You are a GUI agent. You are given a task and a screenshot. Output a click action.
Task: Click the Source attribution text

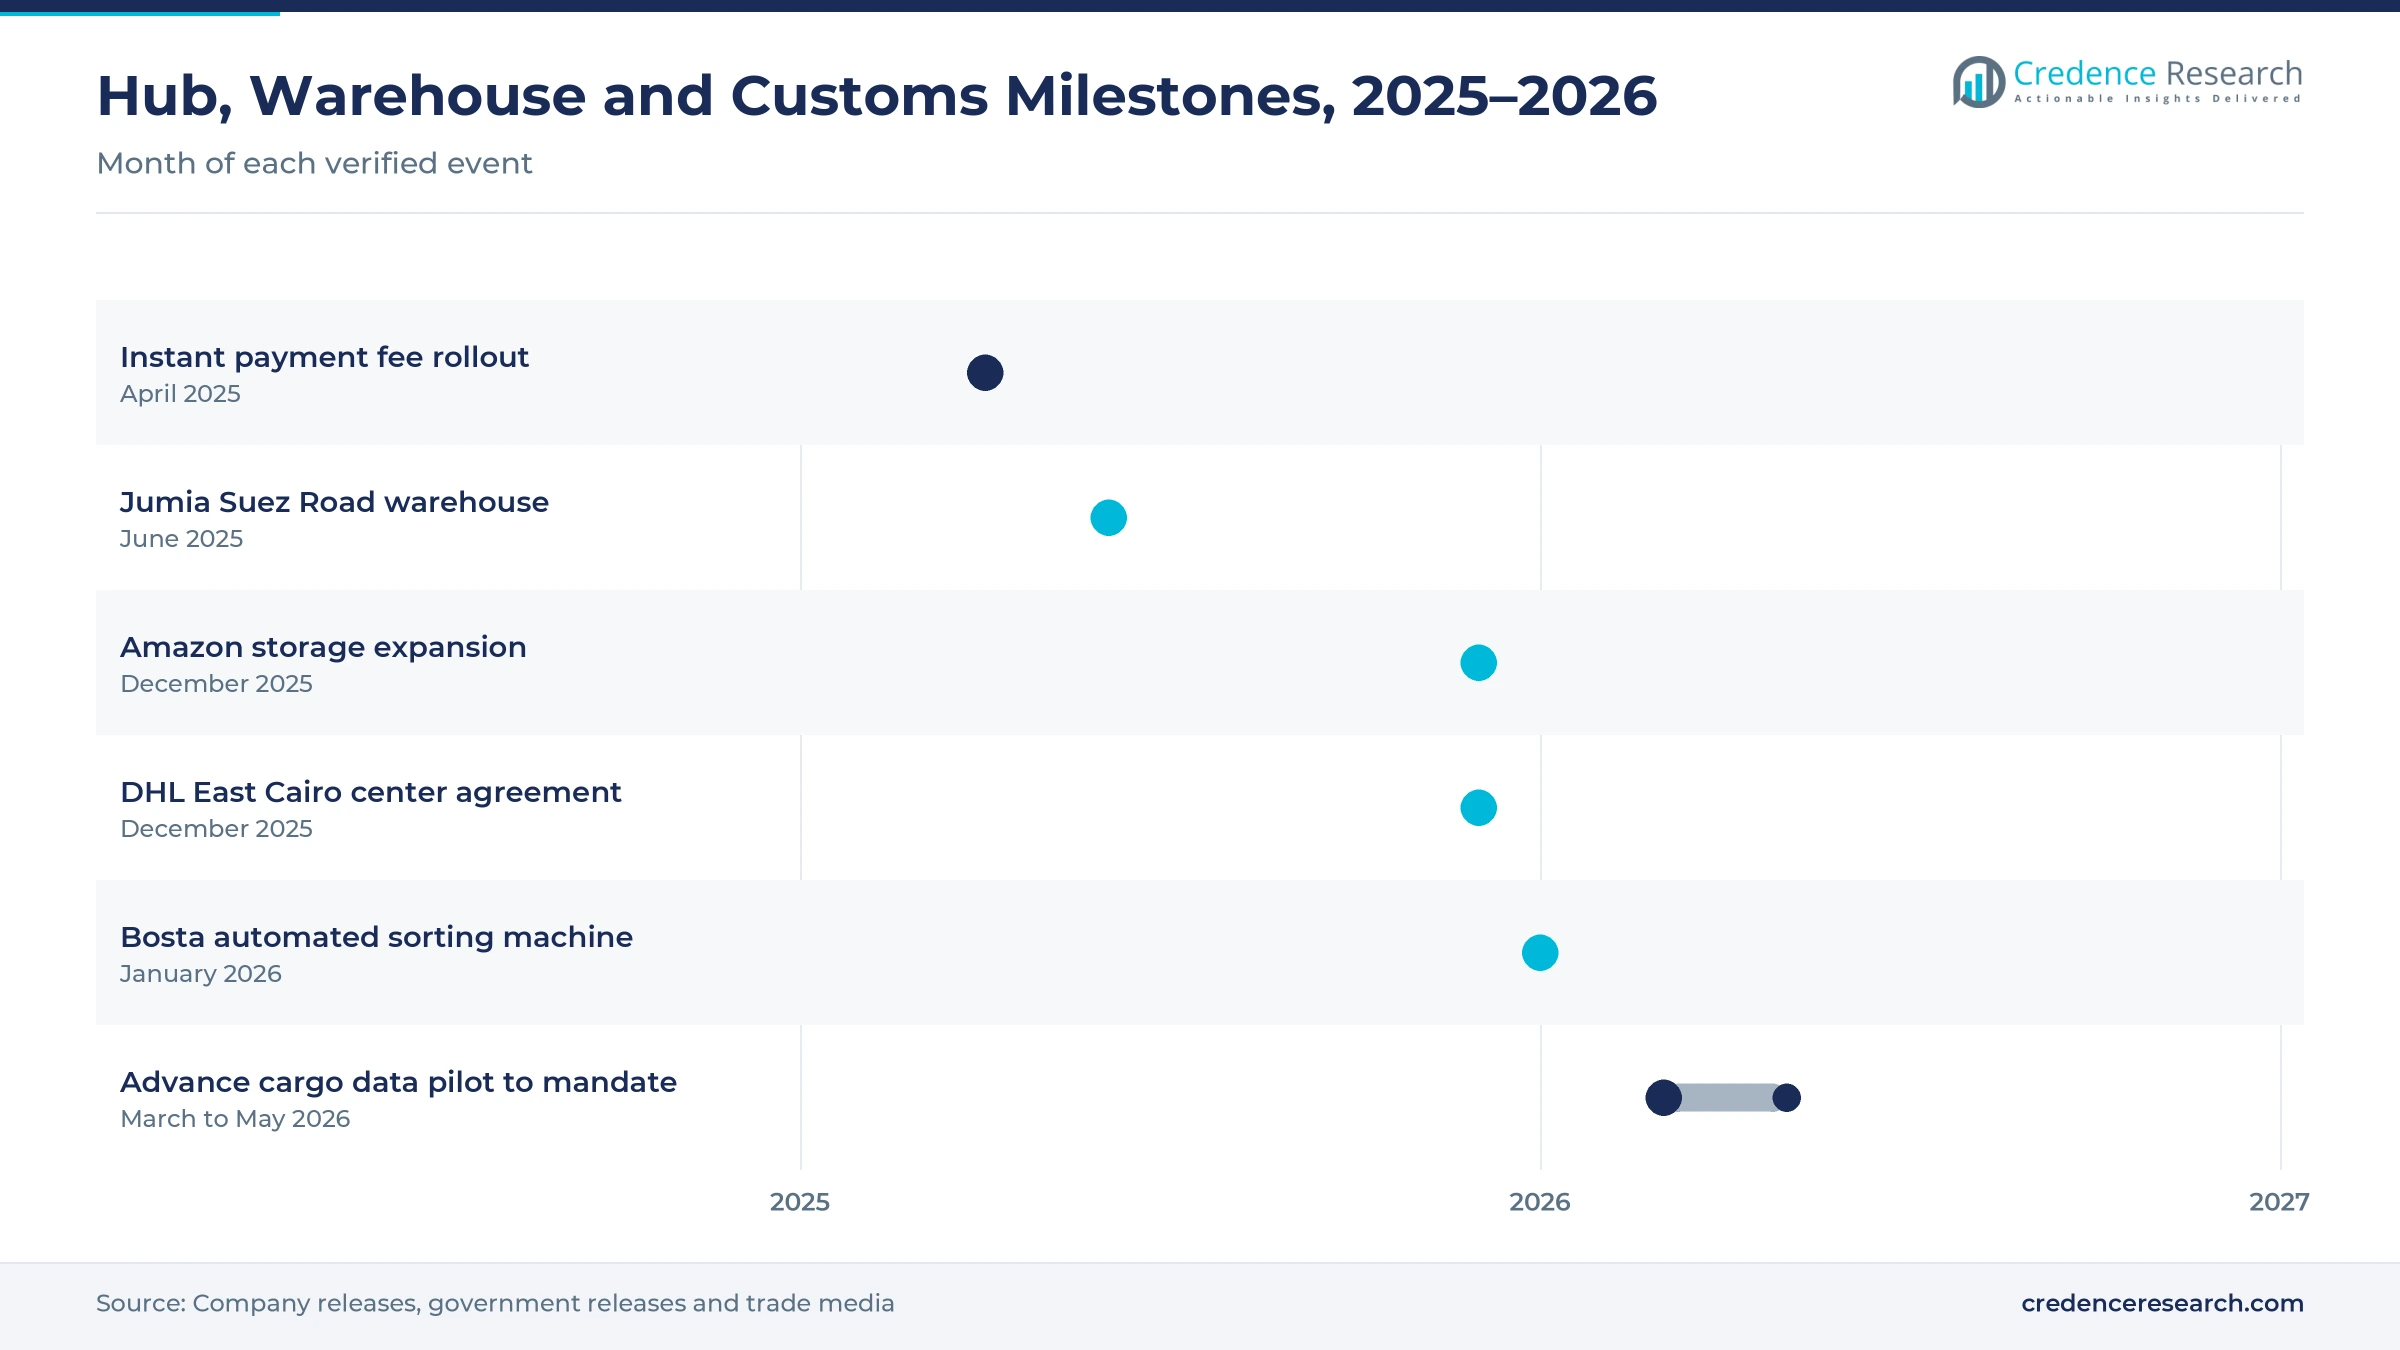[495, 1303]
